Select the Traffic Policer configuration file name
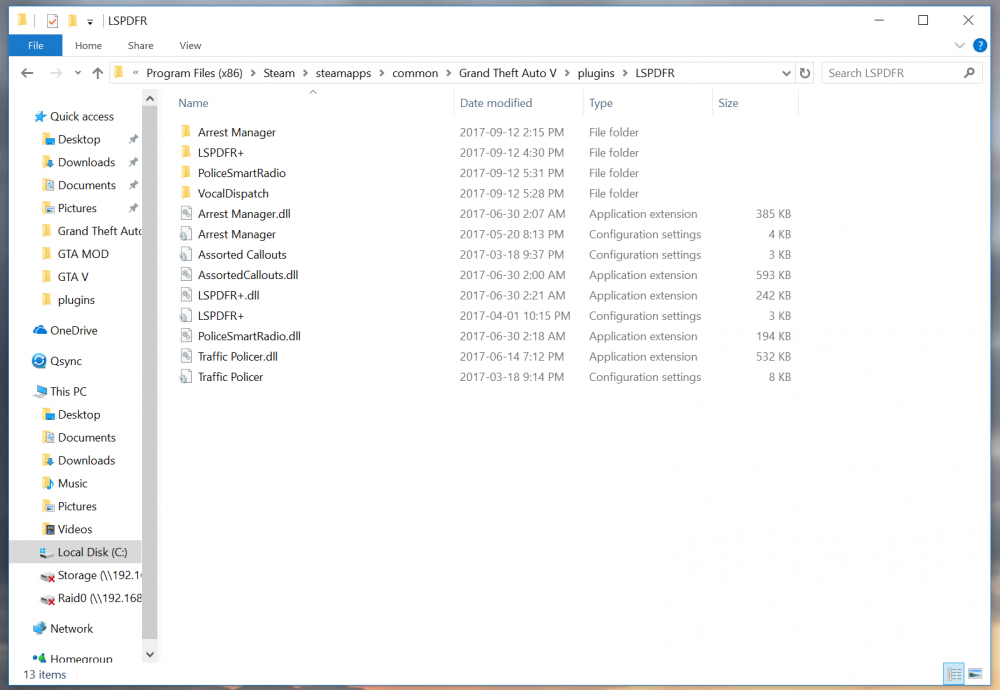Screen dimensions: 1000x690 pyautogui.click(x=230, y=377)
